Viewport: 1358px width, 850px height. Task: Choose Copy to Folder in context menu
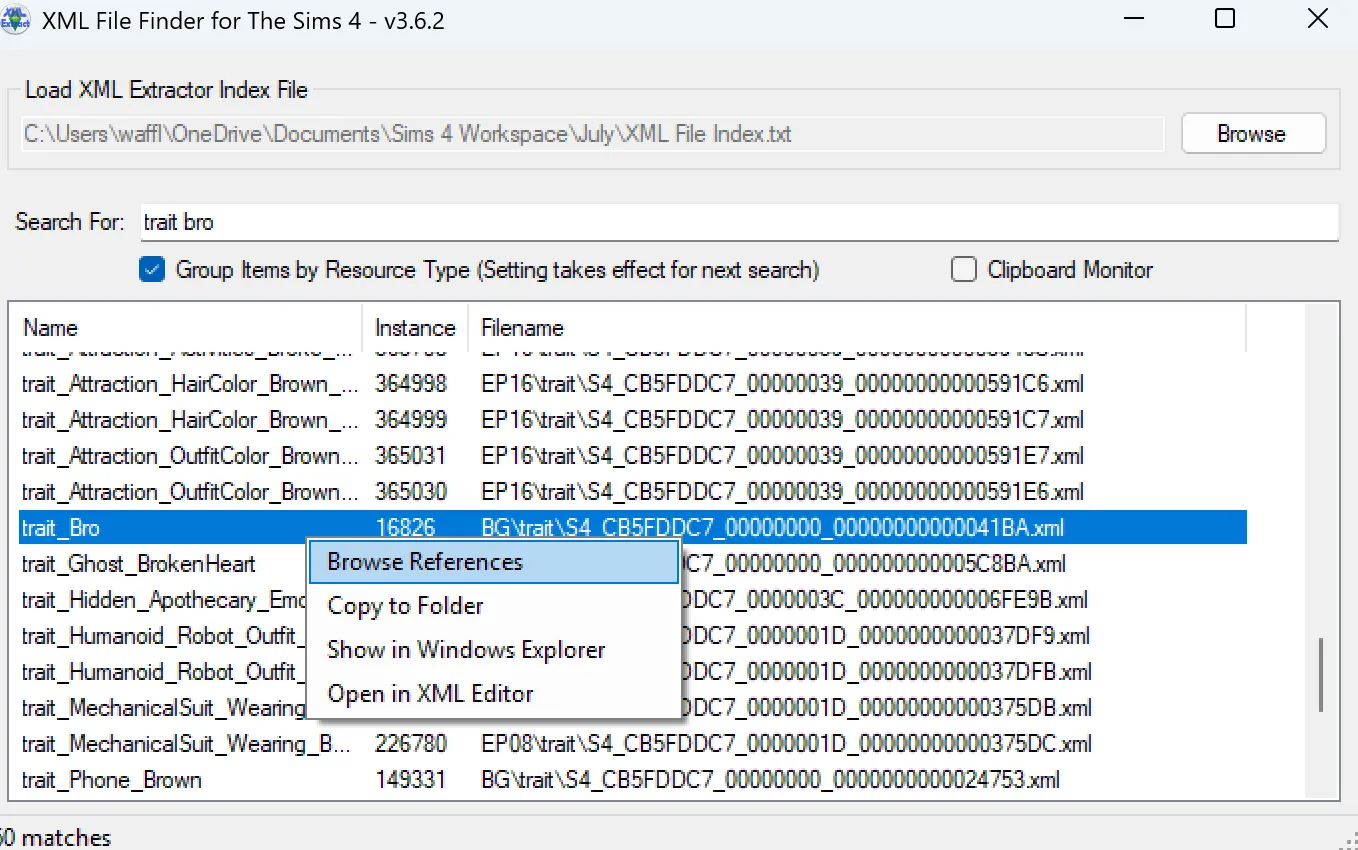pyautogui.click(x=405, y=606)
